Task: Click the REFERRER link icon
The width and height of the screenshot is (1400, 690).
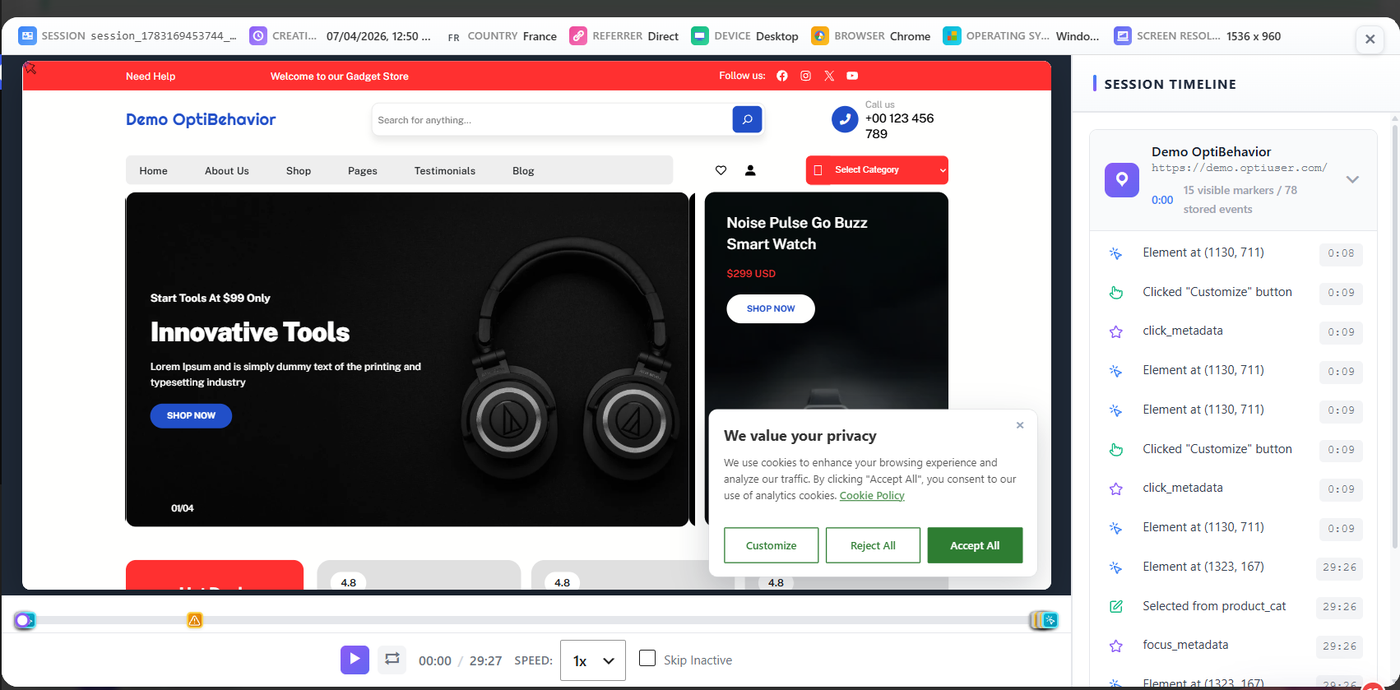Action: coord(578,36)
